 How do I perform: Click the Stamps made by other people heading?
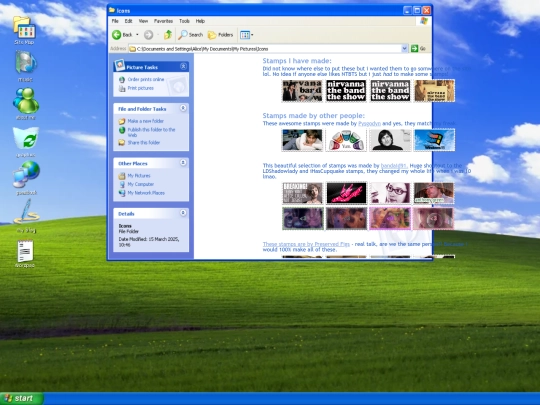click(313, 116)
